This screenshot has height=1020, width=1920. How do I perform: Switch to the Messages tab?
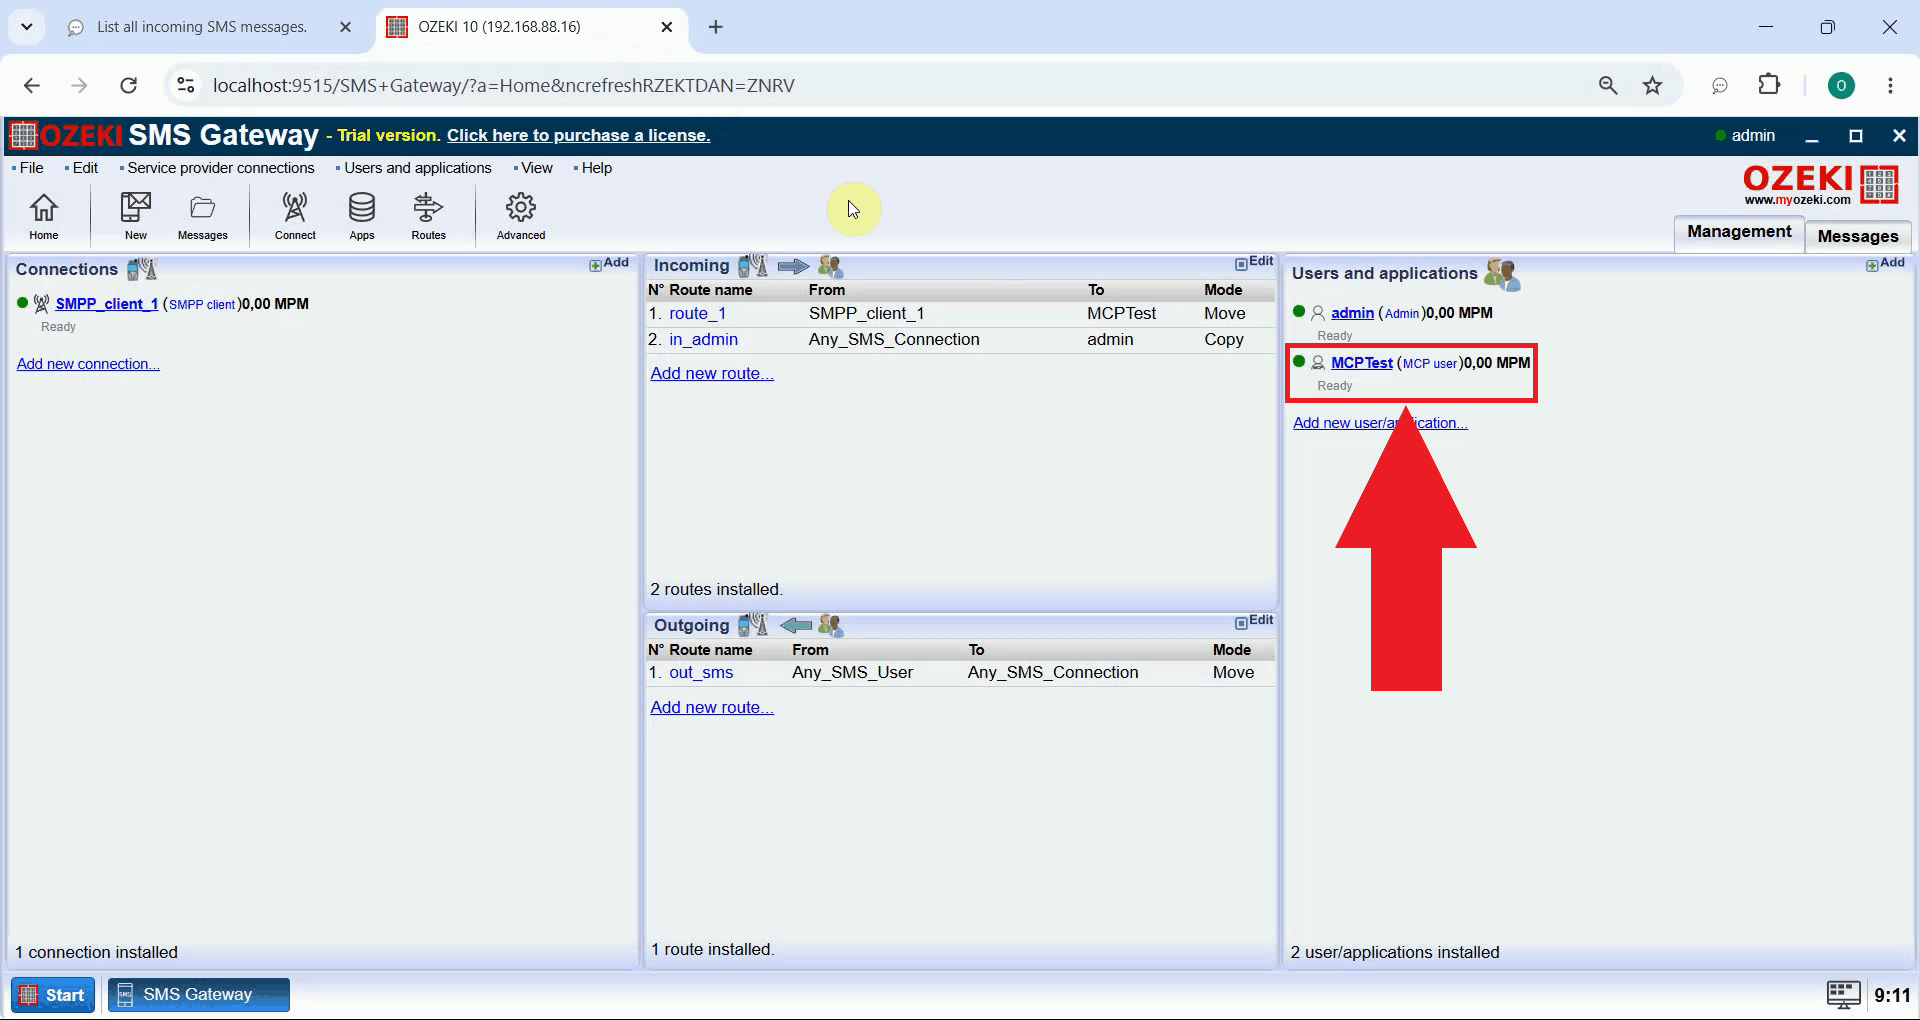click(1858, 236)
